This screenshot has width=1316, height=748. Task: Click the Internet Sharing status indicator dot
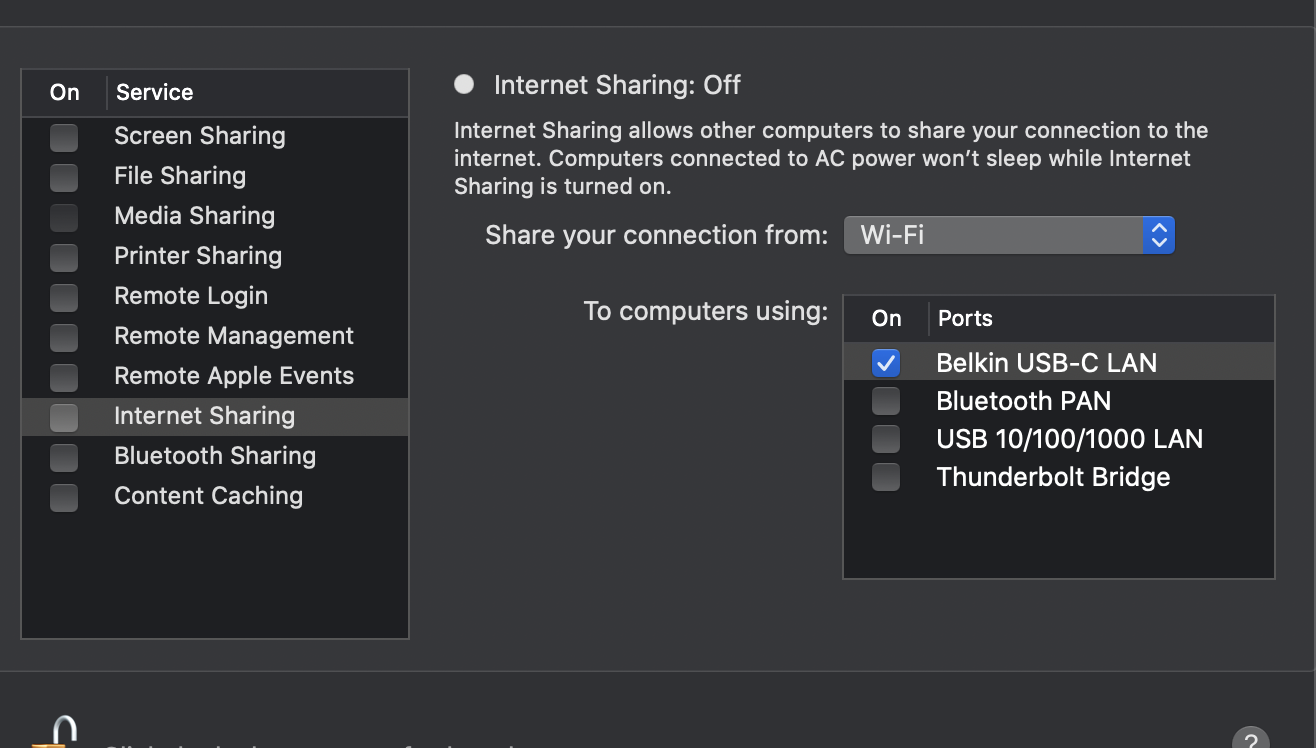tap(464, 85)
